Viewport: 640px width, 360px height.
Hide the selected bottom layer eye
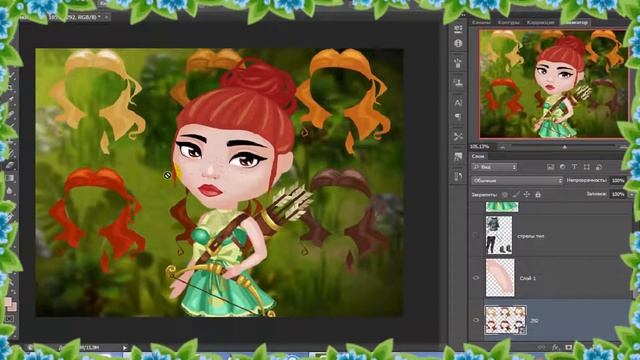click(476, 320)
